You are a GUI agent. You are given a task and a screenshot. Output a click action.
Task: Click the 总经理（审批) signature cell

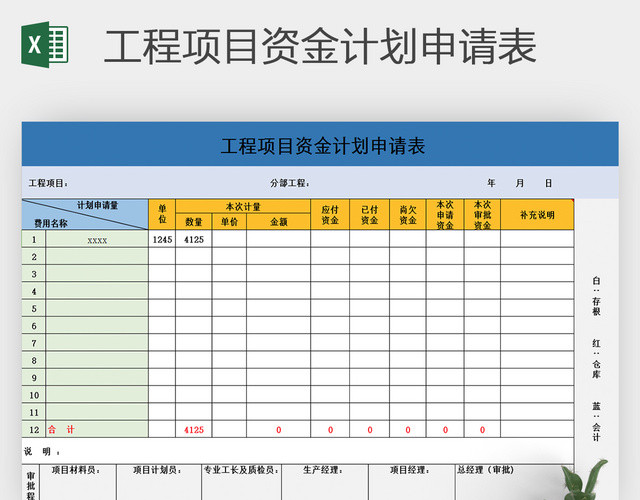514,482
